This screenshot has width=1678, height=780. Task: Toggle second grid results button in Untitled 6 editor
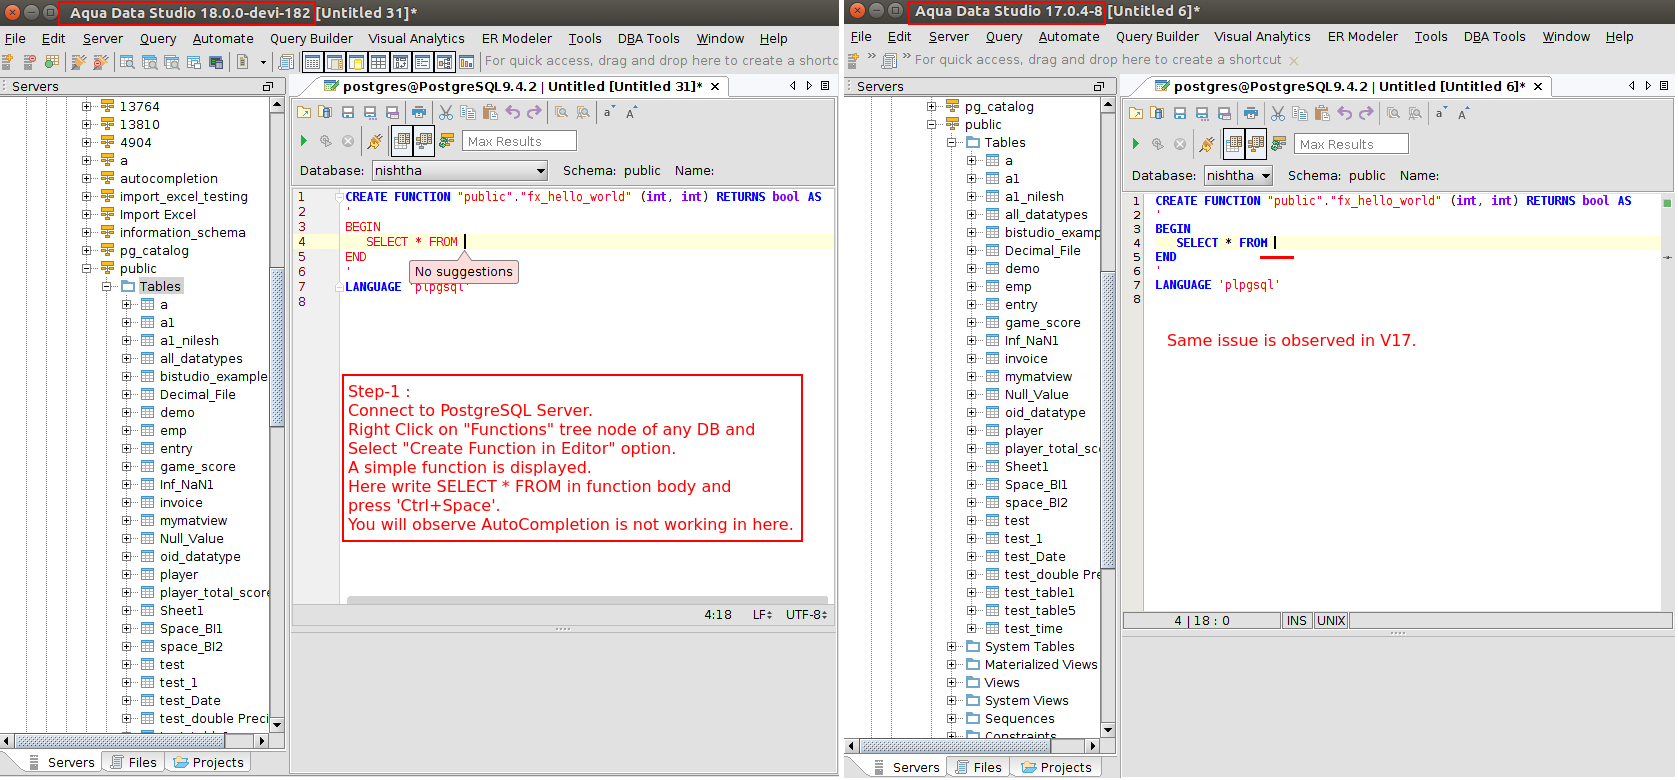[x=1256, y=144]
